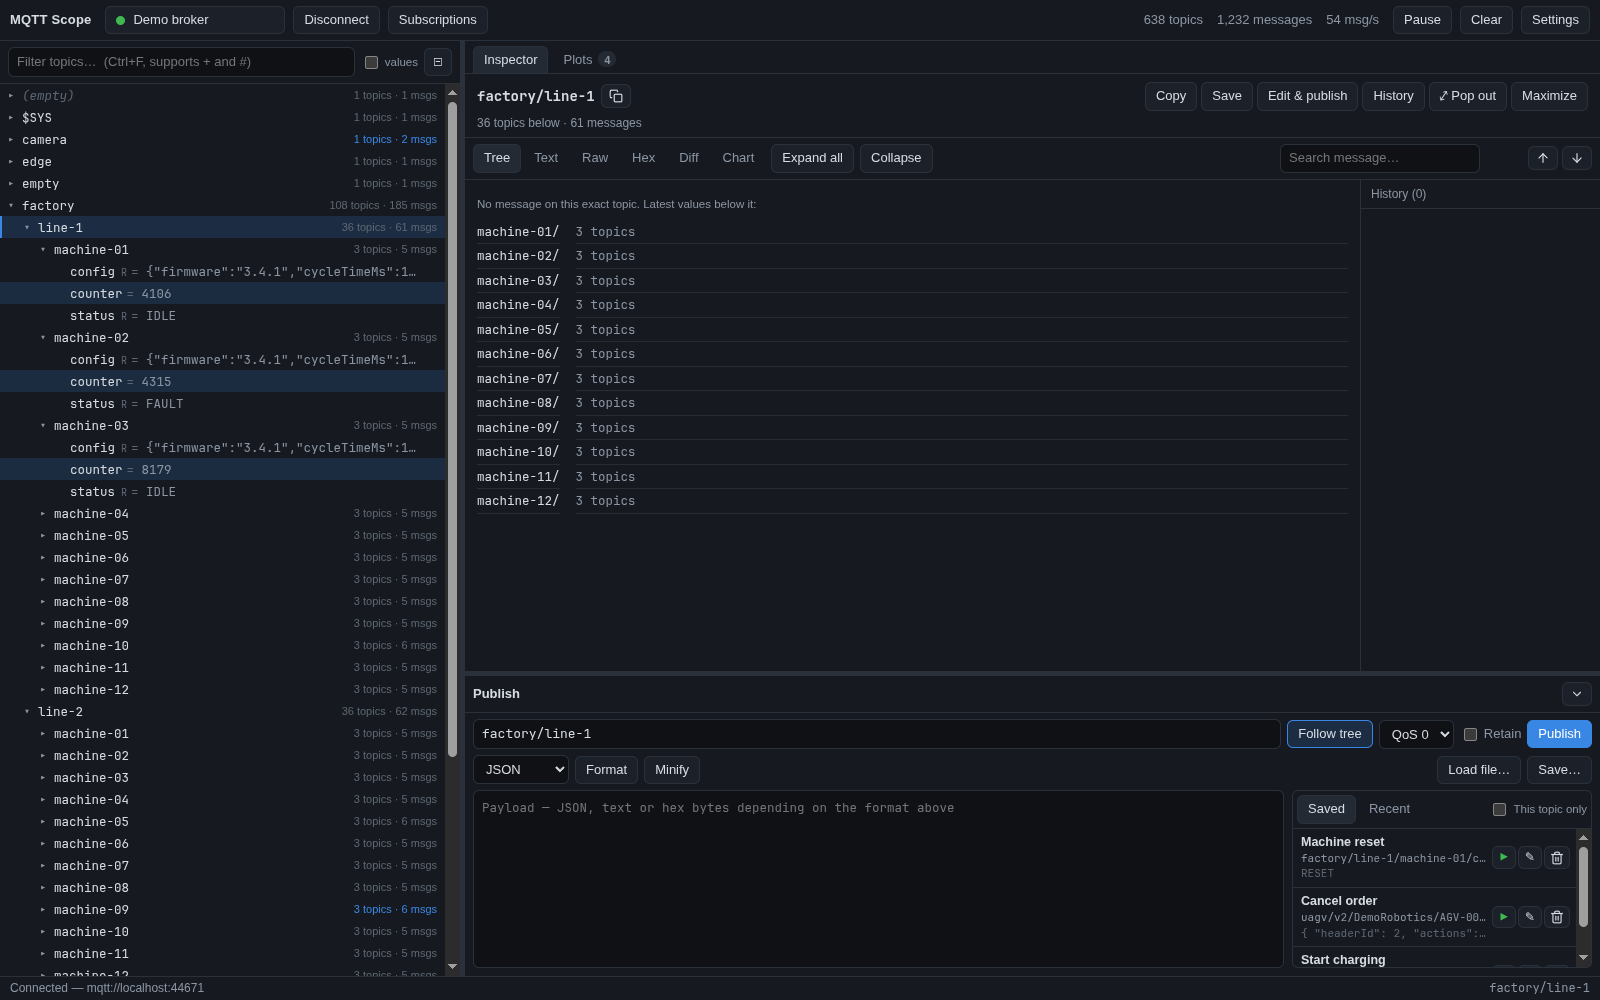1600x1000 pixels.
Task: Select the Hex view tab
Action: pos(643,158)
